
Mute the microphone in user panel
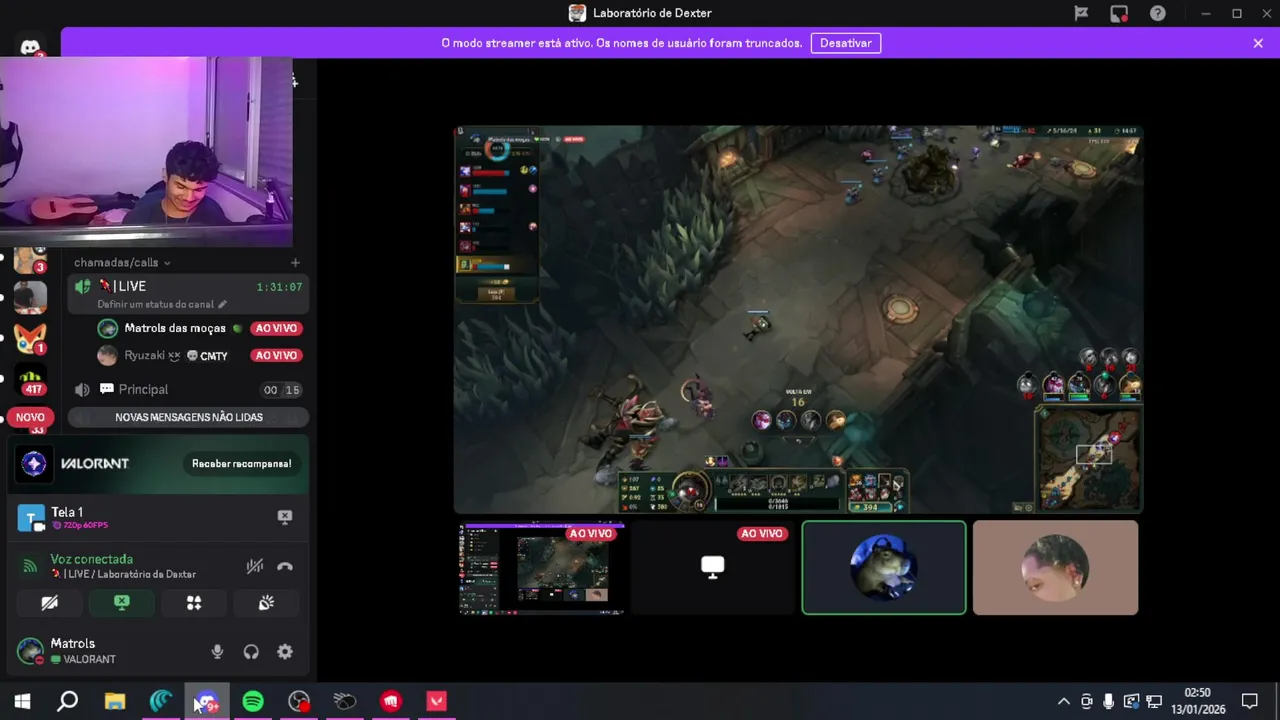pyautogui.click(x=217, y=652)
